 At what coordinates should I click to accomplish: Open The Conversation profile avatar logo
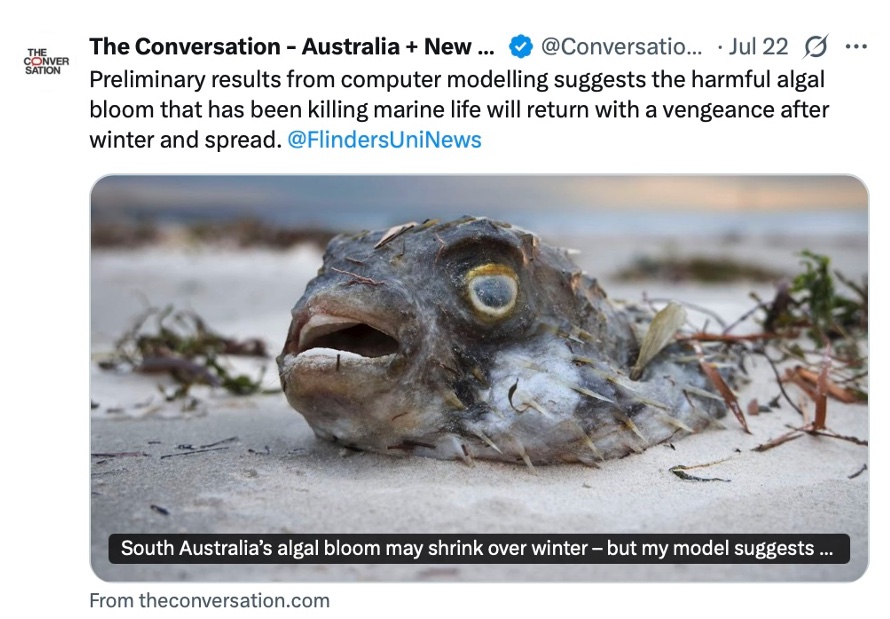click(x=46, y=61)
